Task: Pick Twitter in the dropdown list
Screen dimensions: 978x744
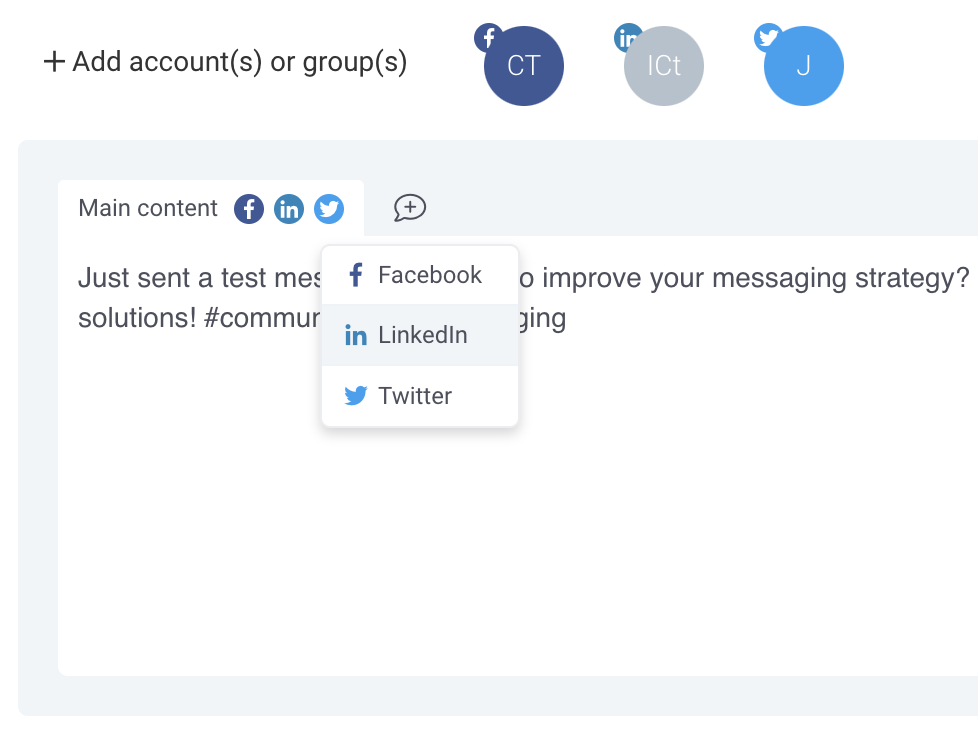Action: click(420, 396)
